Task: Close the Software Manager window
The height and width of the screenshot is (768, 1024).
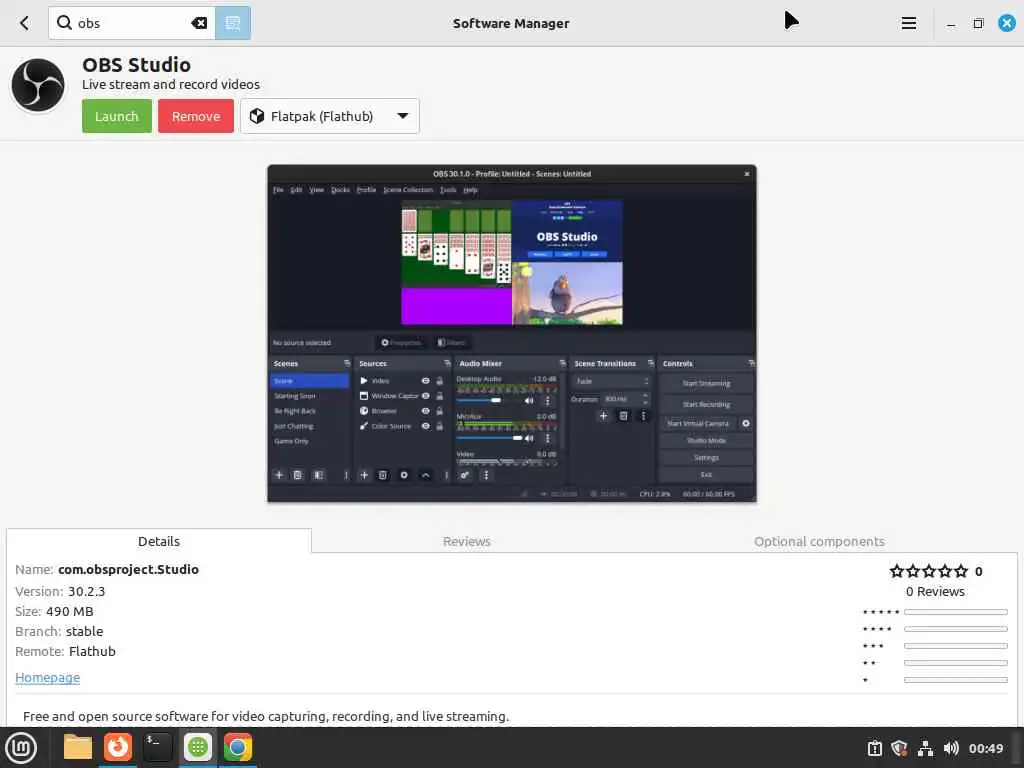Action: tap(1006, 24)
